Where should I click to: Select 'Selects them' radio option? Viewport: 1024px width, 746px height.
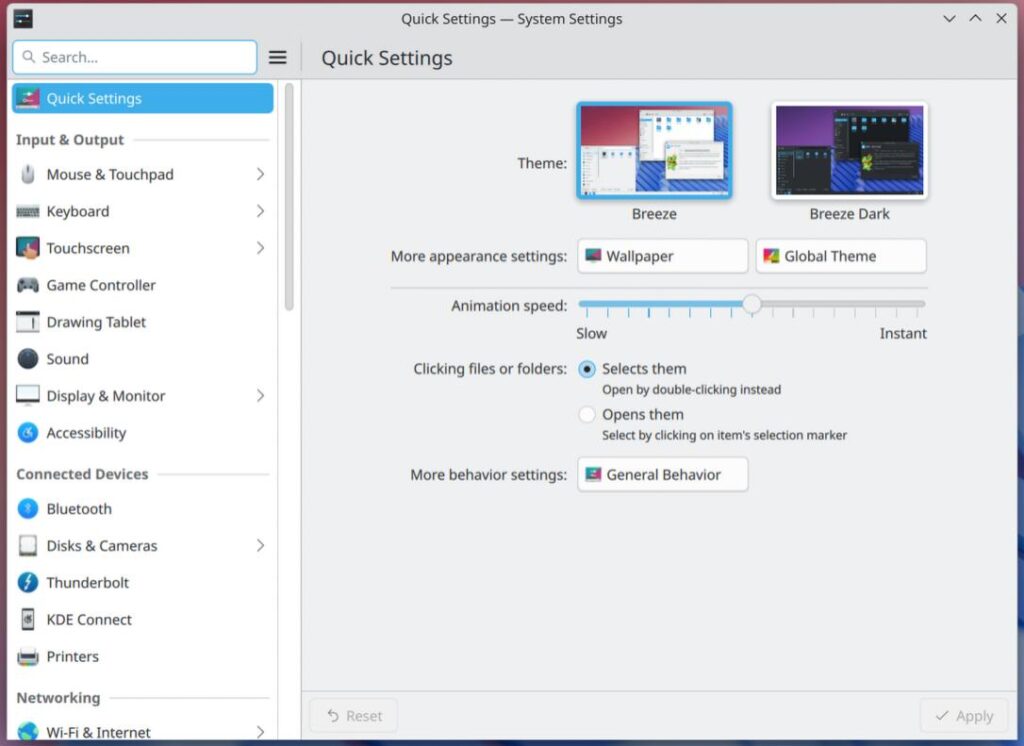tap(586, 369)
